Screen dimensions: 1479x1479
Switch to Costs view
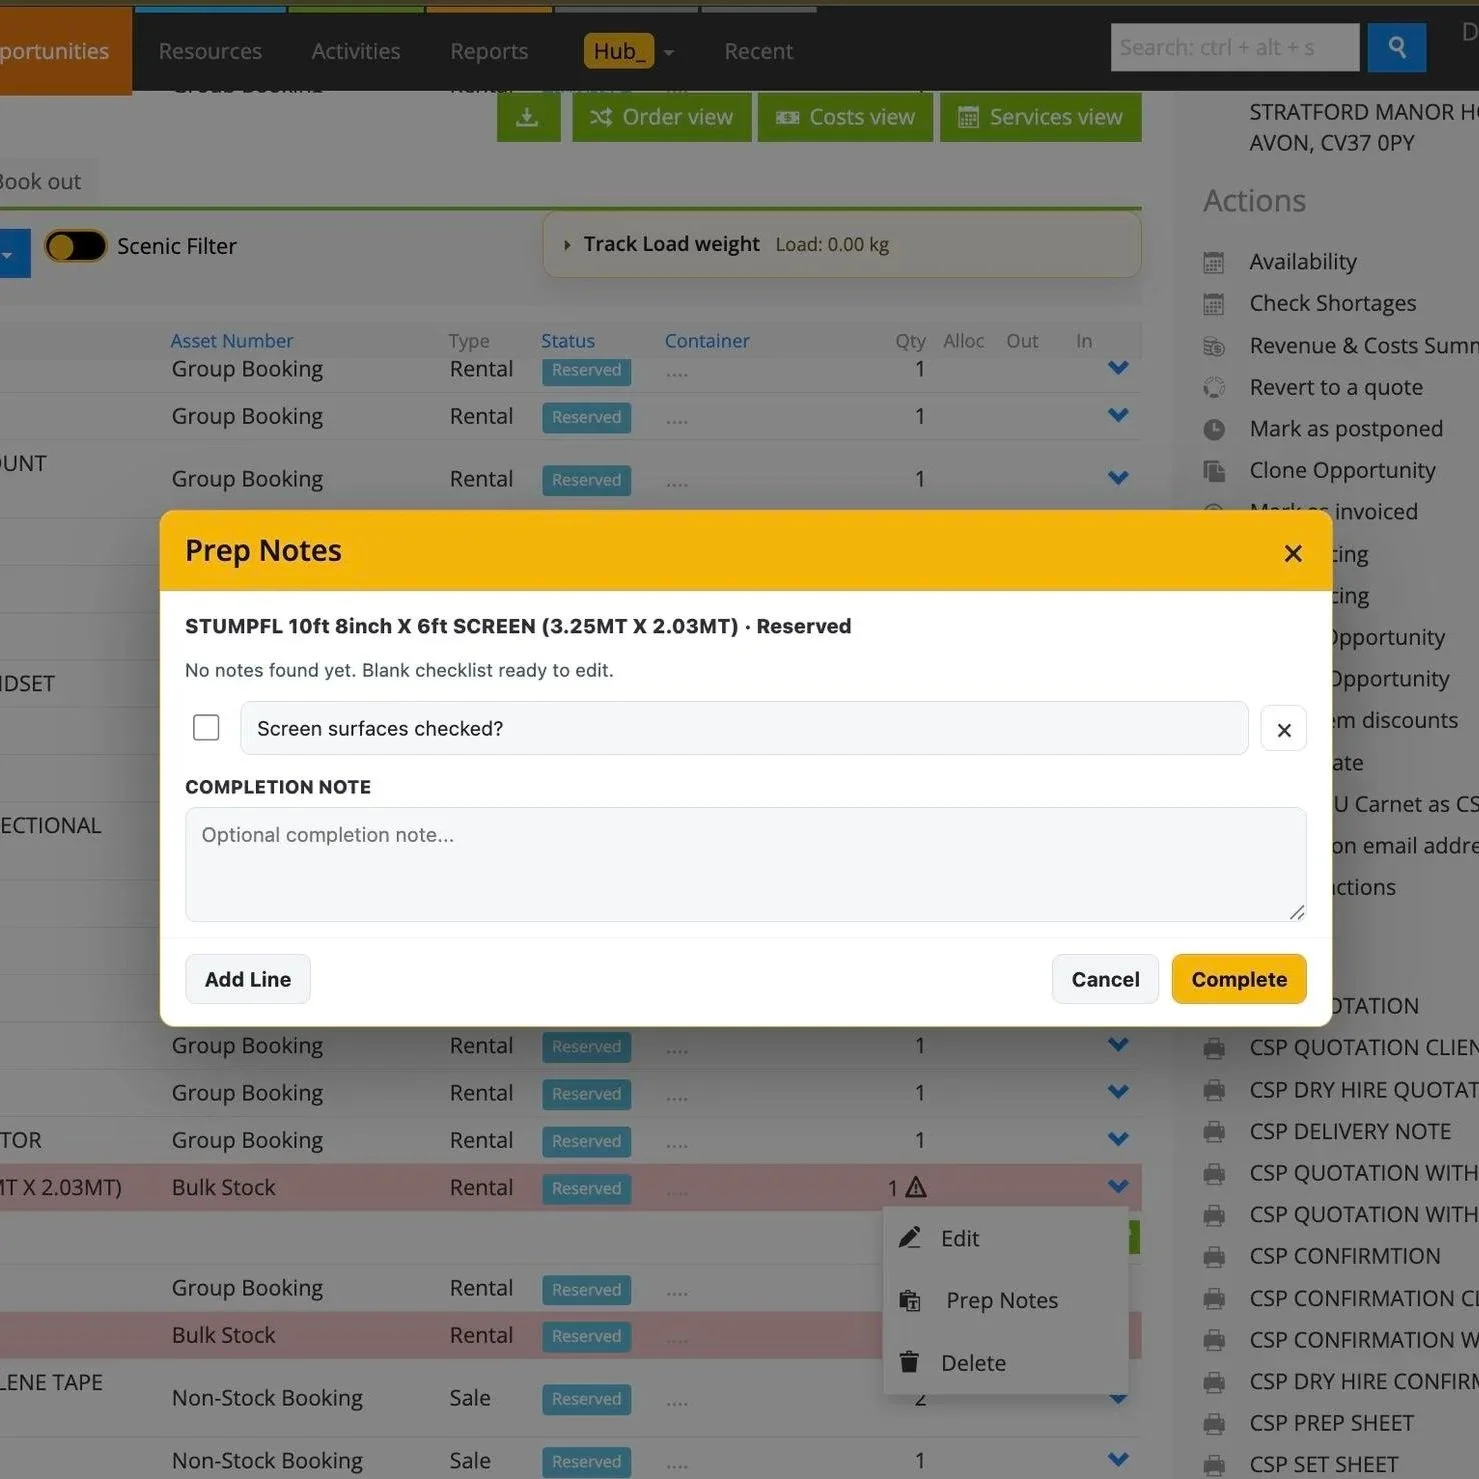[x=845, y=117]
